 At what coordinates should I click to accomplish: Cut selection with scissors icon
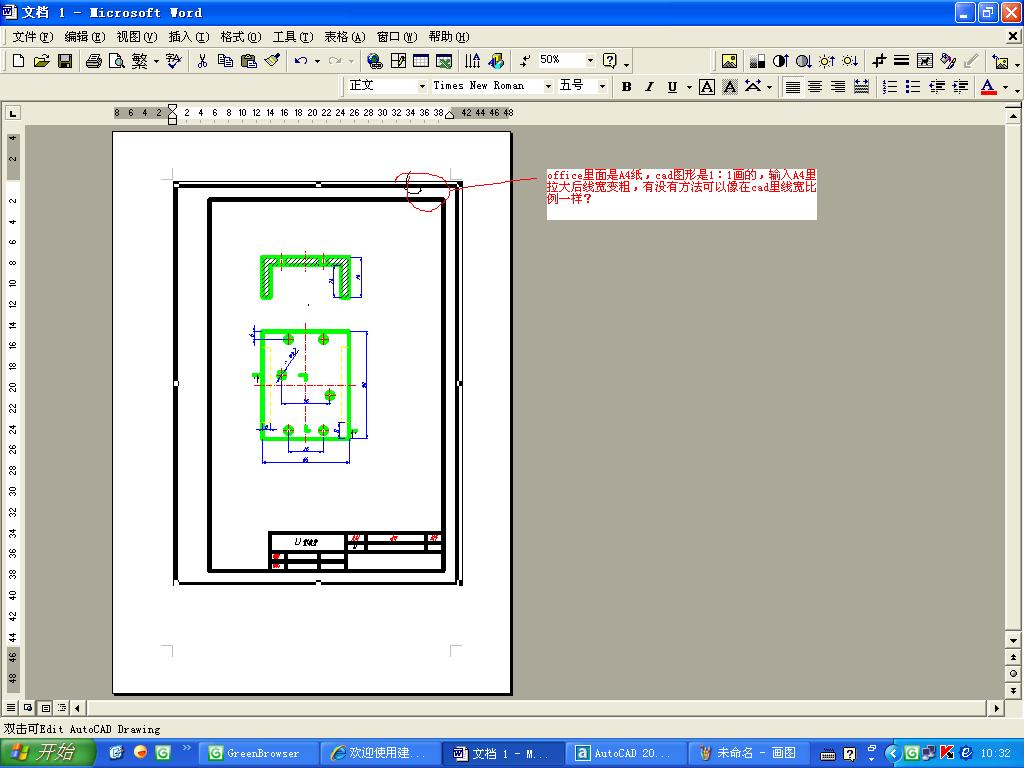pyautogui.click(x=202, y=61)
